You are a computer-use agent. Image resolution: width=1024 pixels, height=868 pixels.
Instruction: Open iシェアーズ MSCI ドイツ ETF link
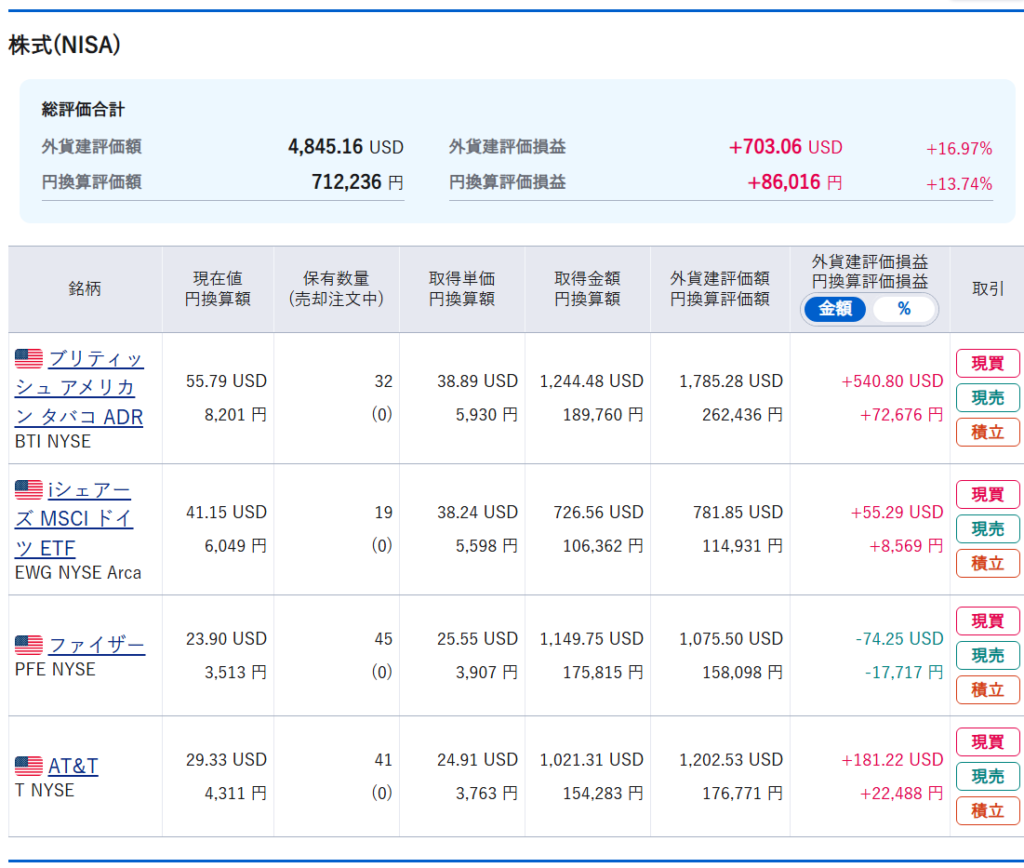pos(90,519)
